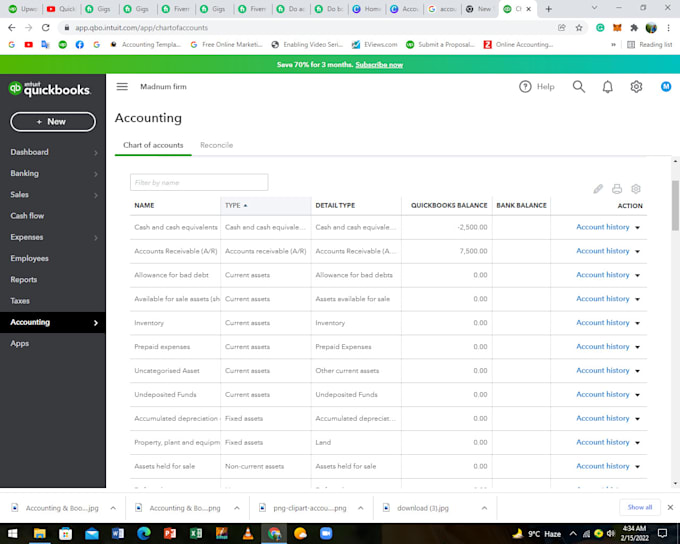Image resolution: width=680 pixels, height=544 pixels.
Task: Bookmark this page with star icon
Action: (x=579, y=28)
